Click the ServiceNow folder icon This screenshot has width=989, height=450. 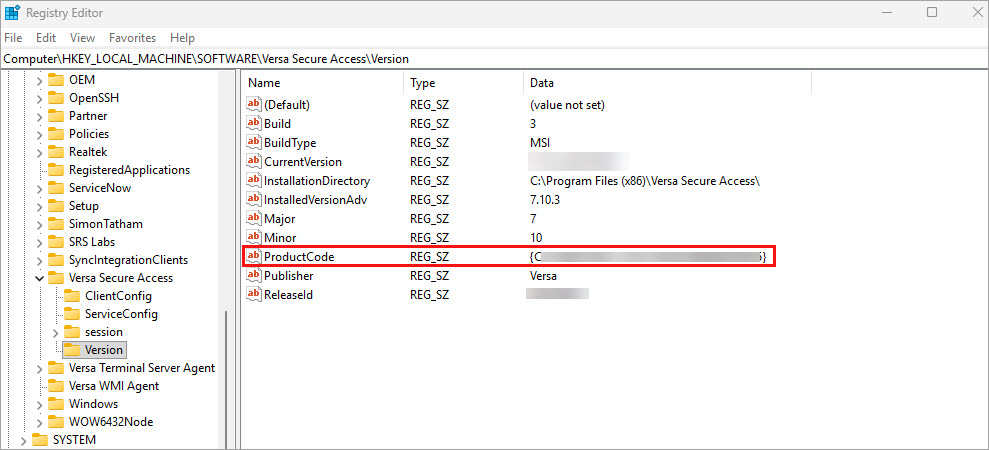click(x=57, y=188)
